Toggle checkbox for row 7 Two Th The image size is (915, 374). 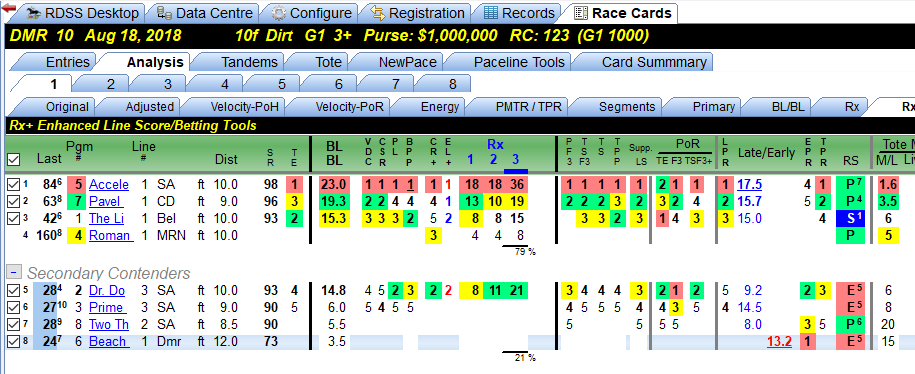pos(12,324)
